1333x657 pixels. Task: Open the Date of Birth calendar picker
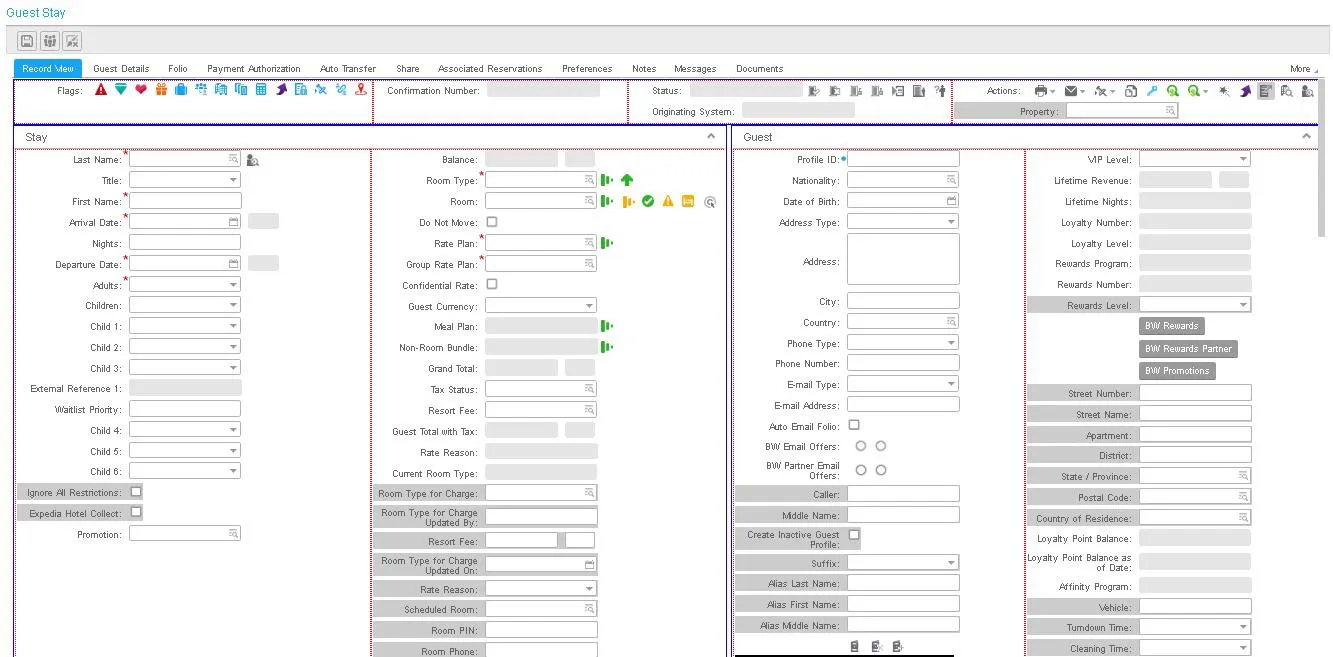click(952, 201)
